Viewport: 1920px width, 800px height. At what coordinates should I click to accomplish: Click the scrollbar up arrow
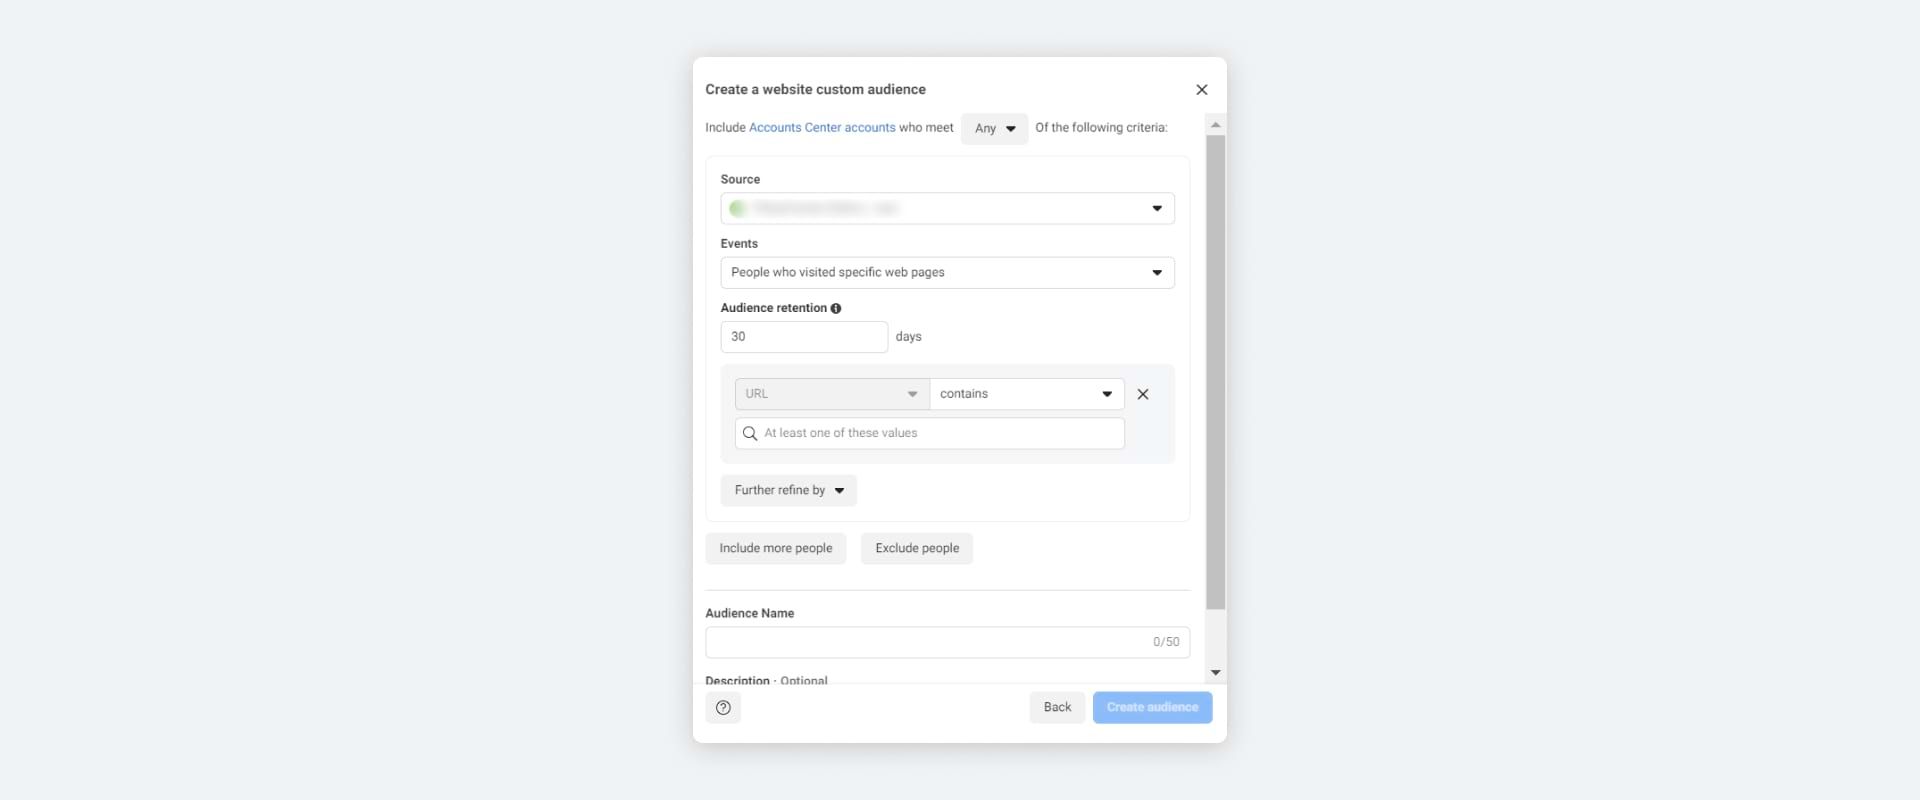tap(1216, 125)
